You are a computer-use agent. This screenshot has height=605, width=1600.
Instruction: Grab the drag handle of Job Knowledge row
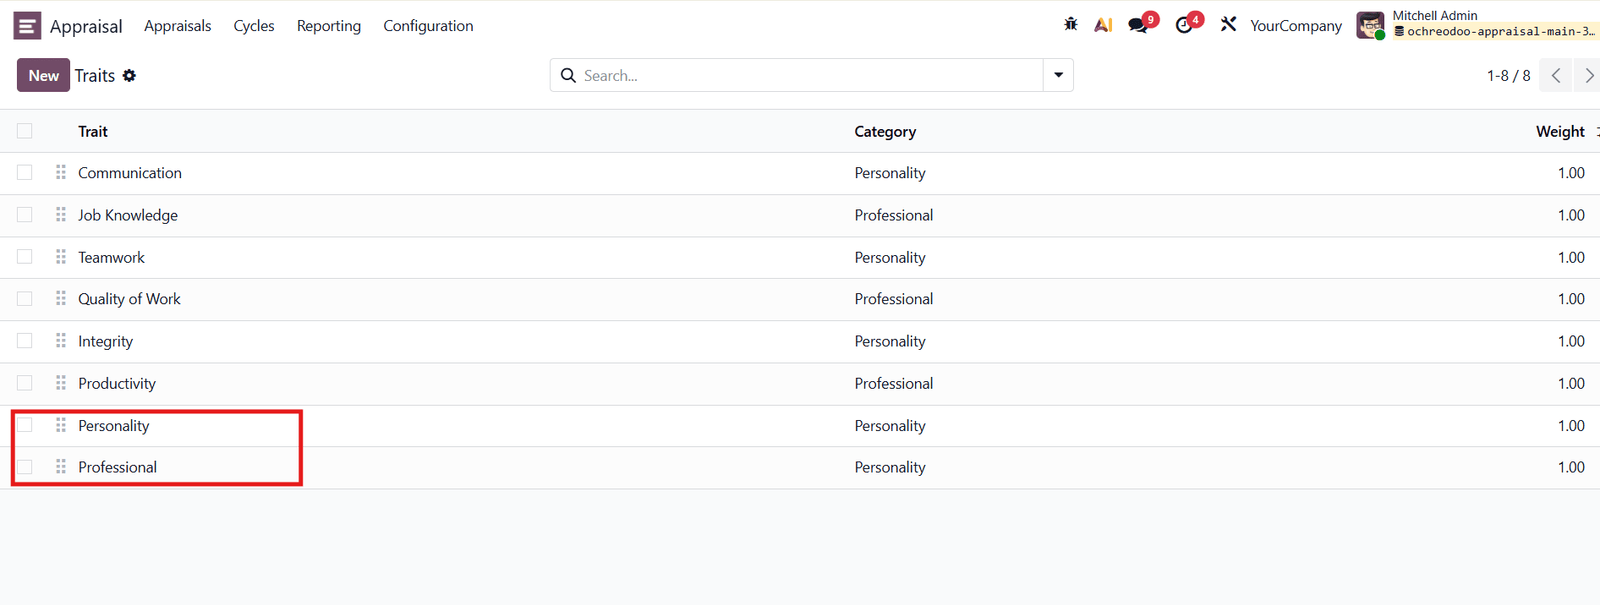[61, 215]
